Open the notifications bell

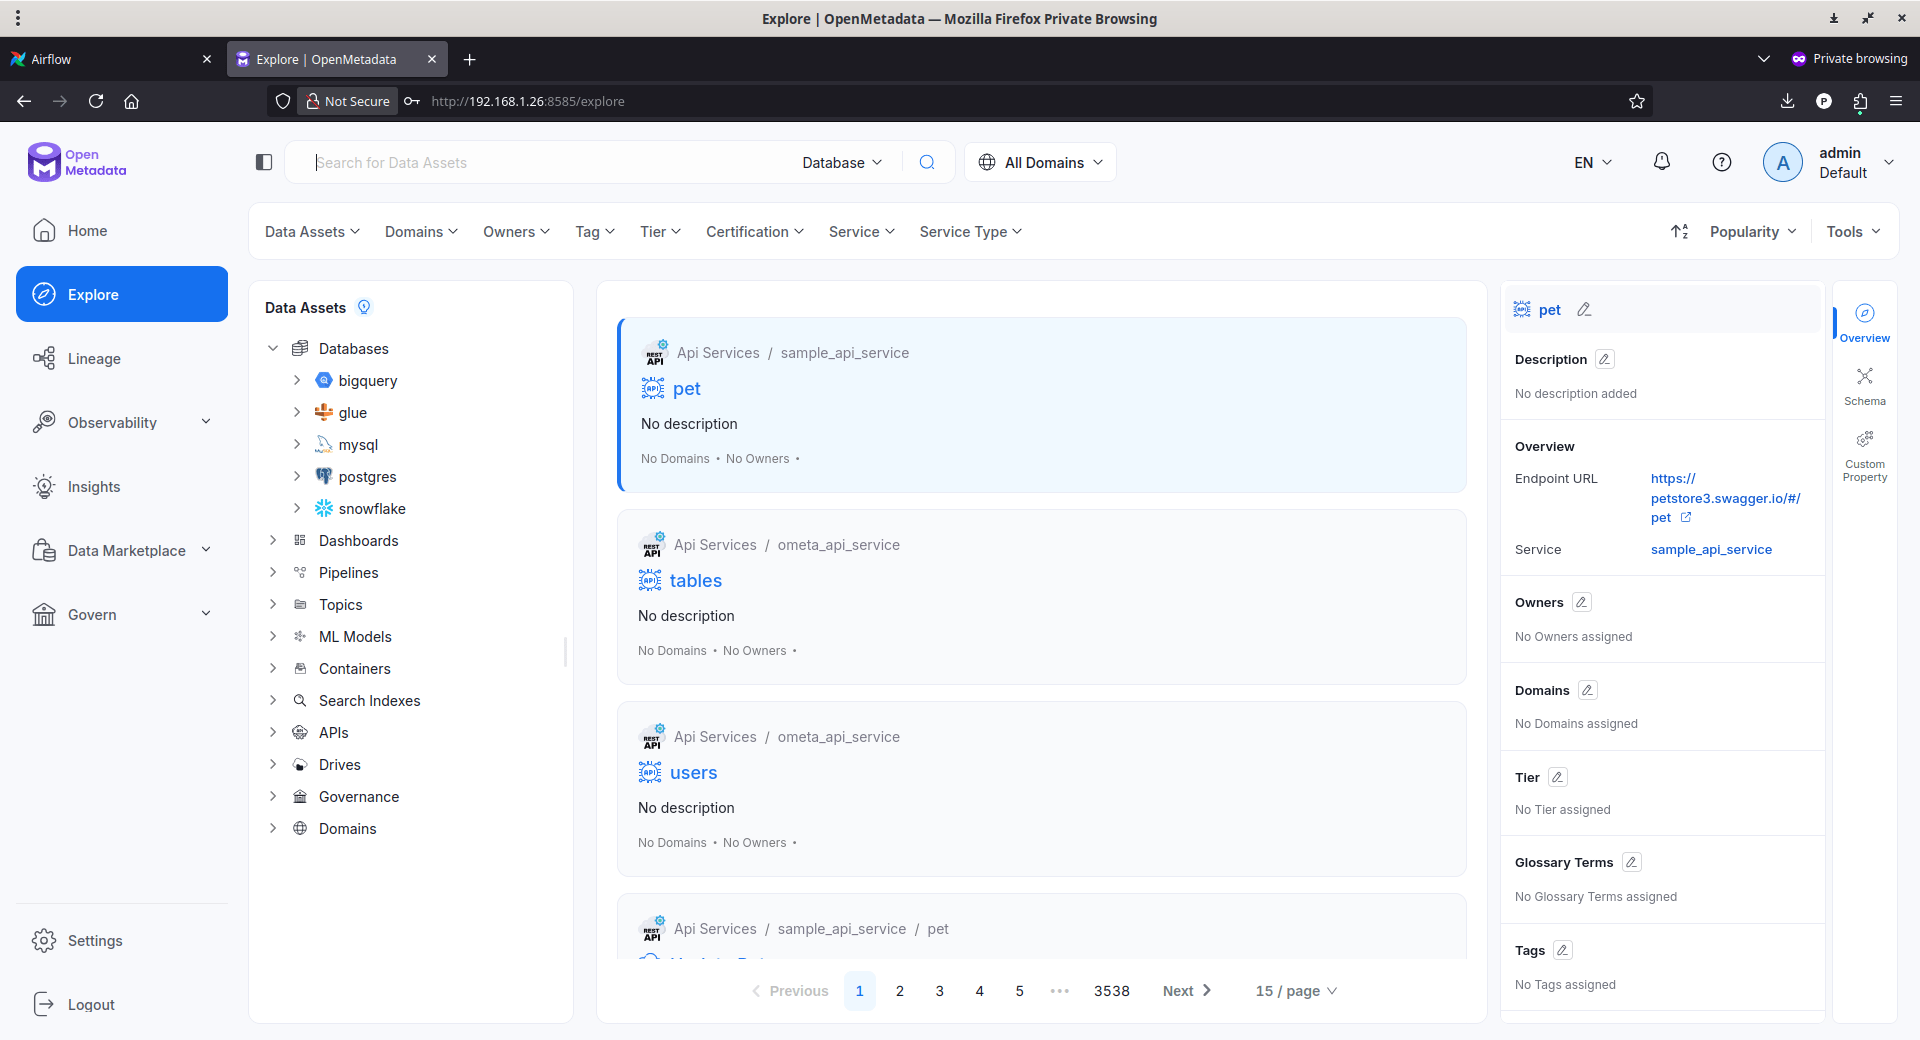coord(1662,162)
